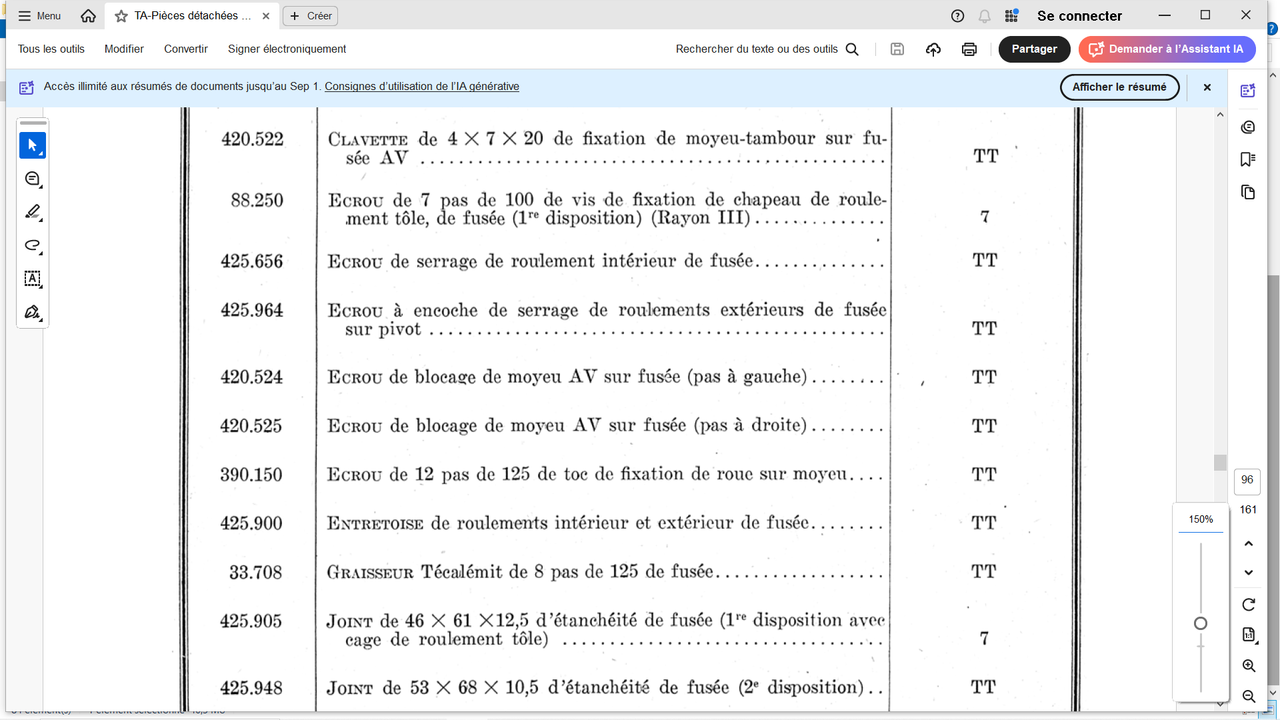Viewport: 1280px width, 720px height.
Task: Click part number 33.708
Action: 257,572
